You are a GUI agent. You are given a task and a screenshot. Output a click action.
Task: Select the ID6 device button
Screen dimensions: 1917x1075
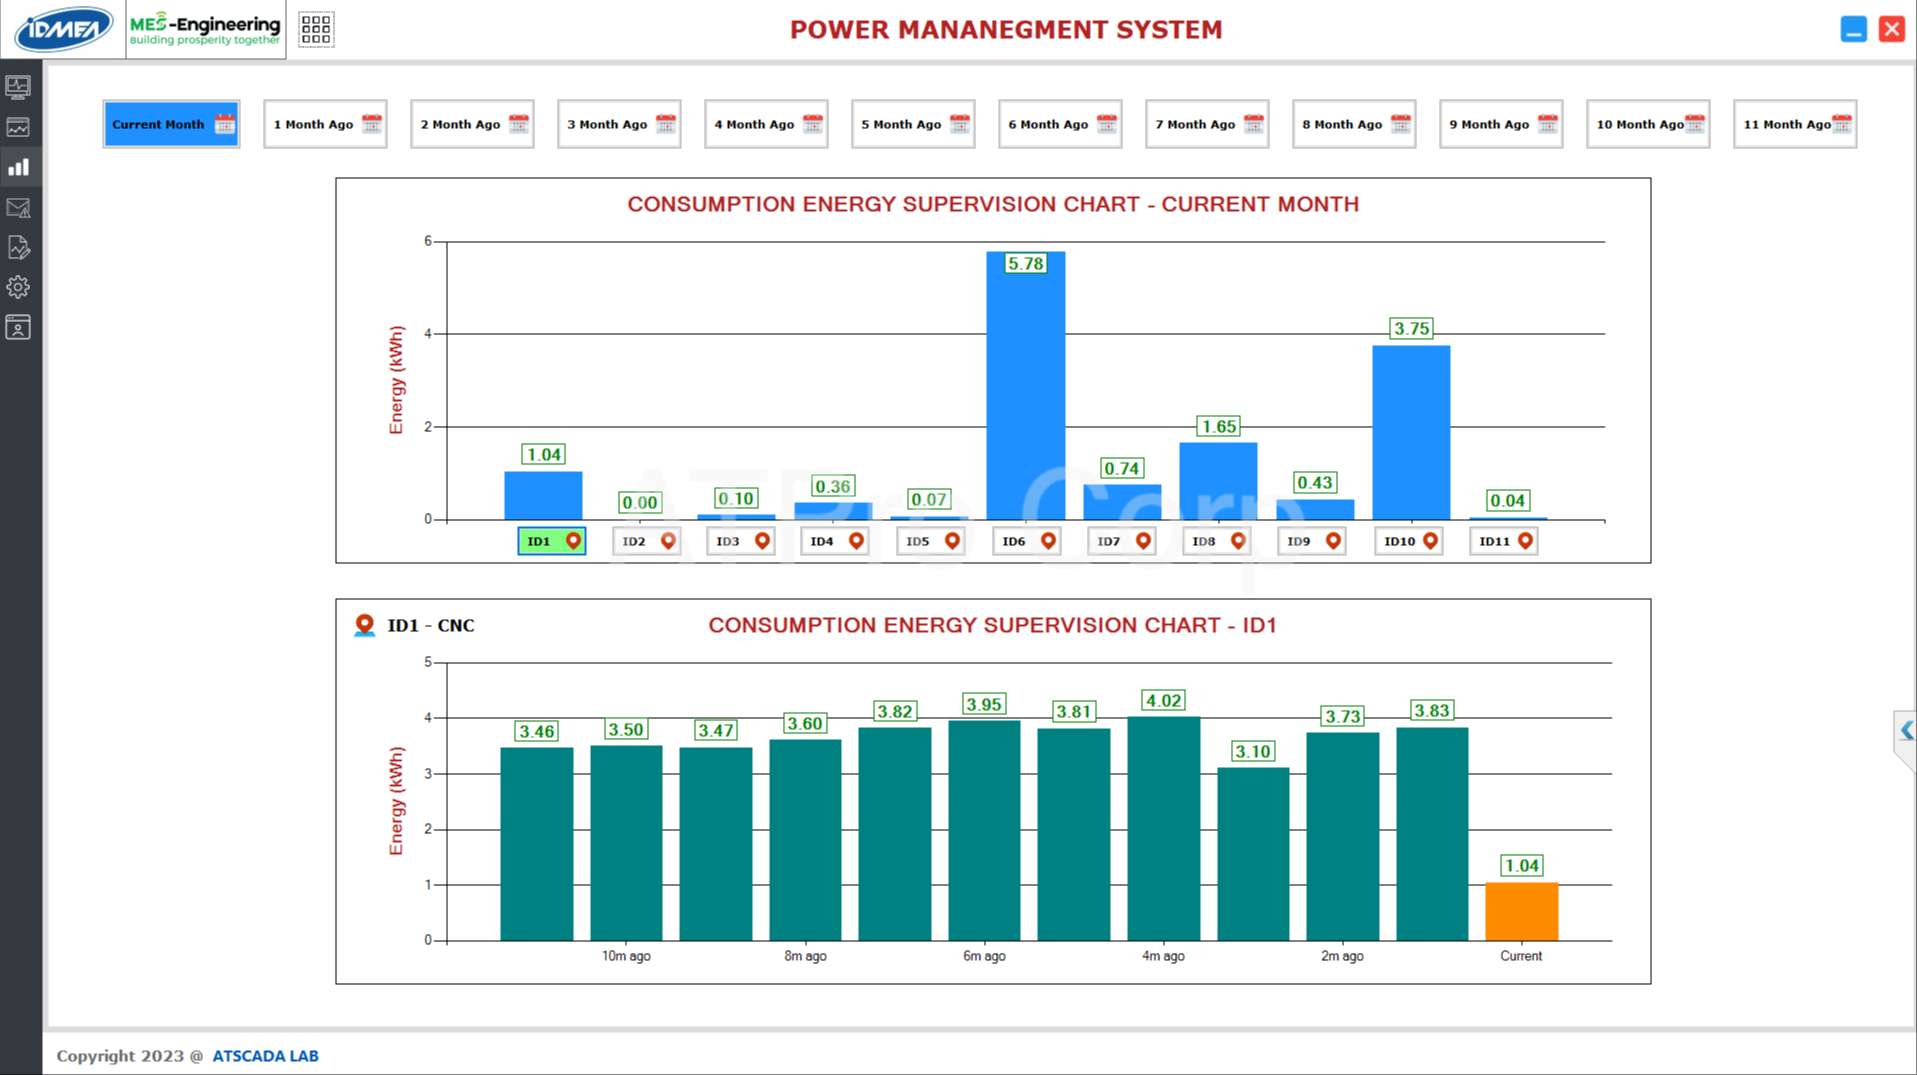1027,541
